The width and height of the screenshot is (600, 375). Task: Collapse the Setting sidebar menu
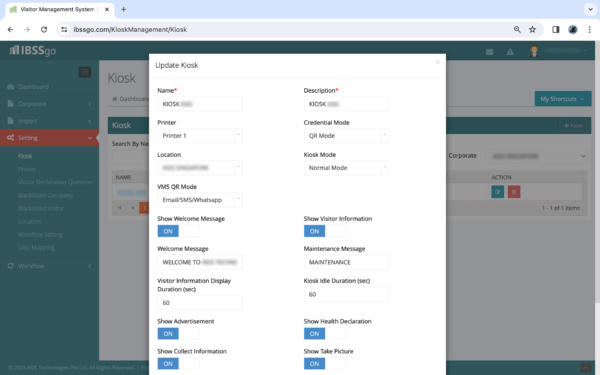pyautogui.click(x=49, y=138)
